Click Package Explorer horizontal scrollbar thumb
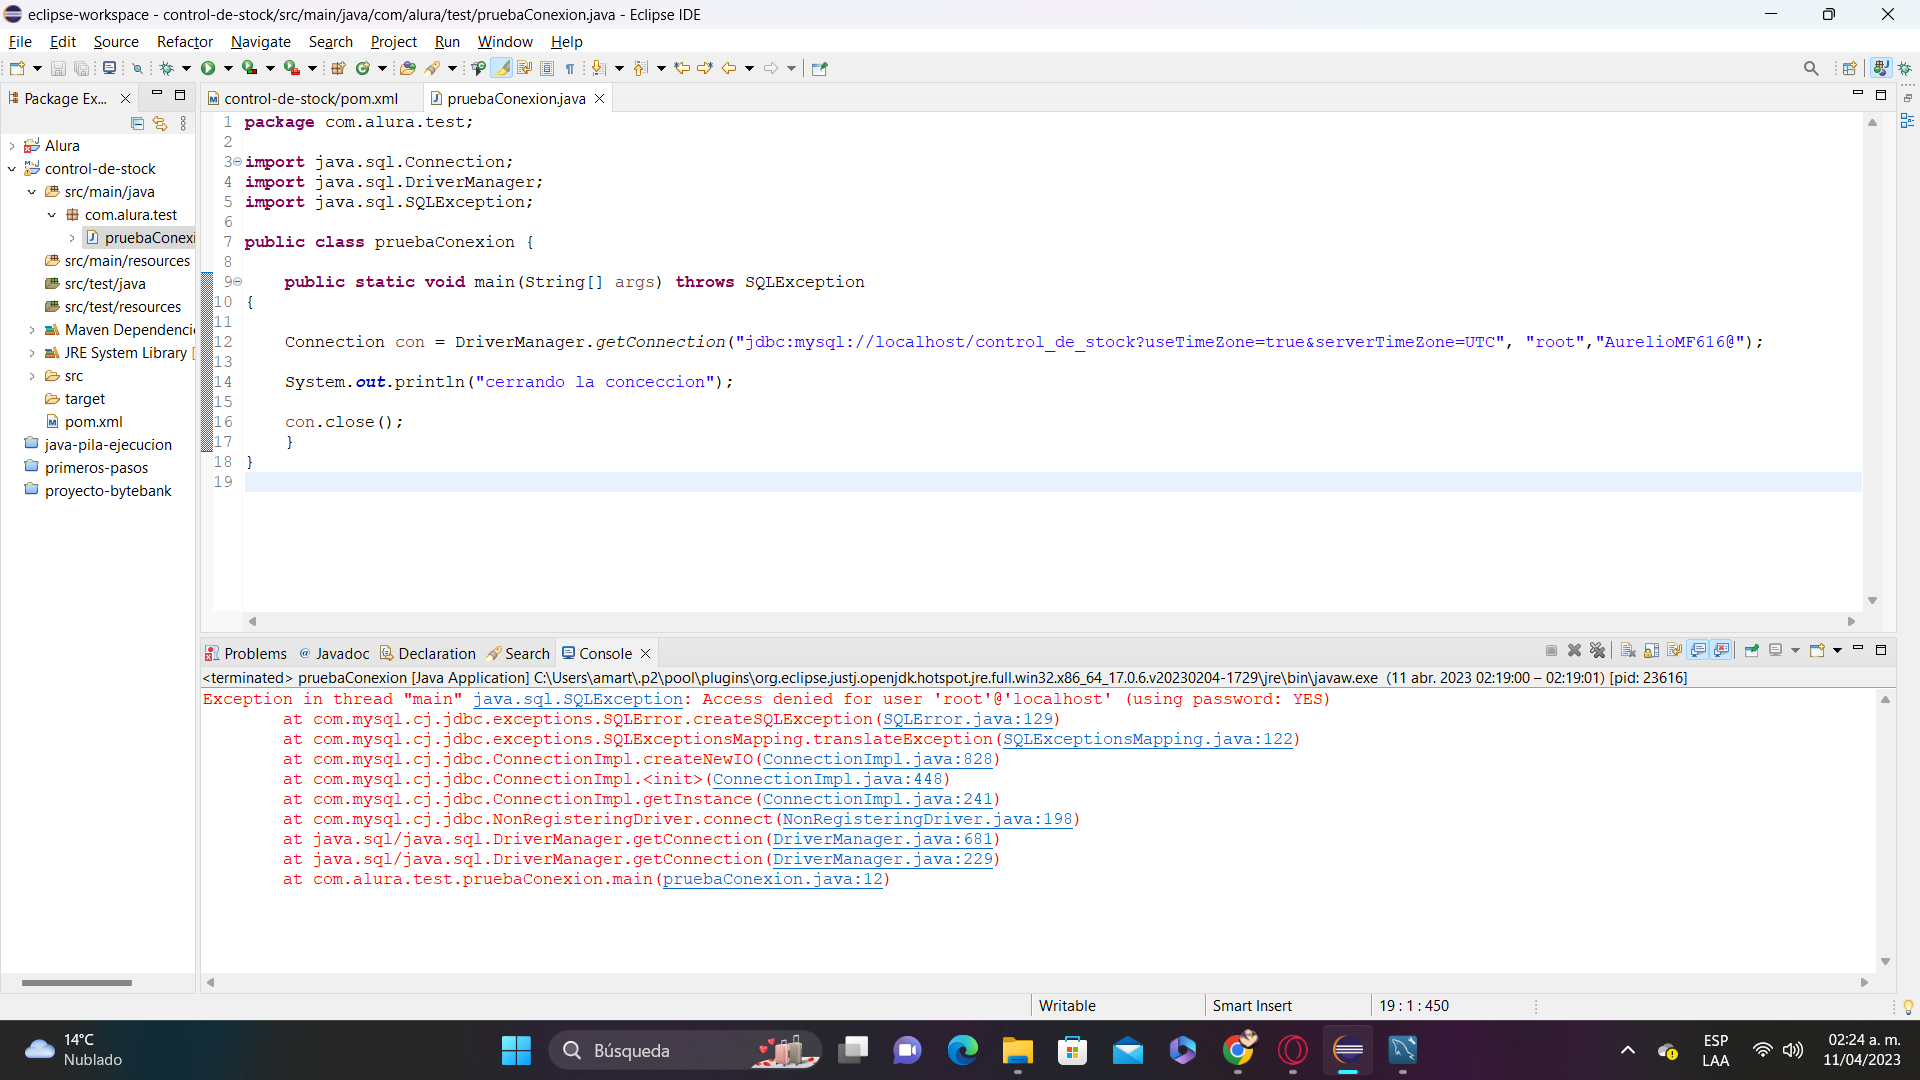Screen dimensions: 1920x1080 tap(77, 983)
